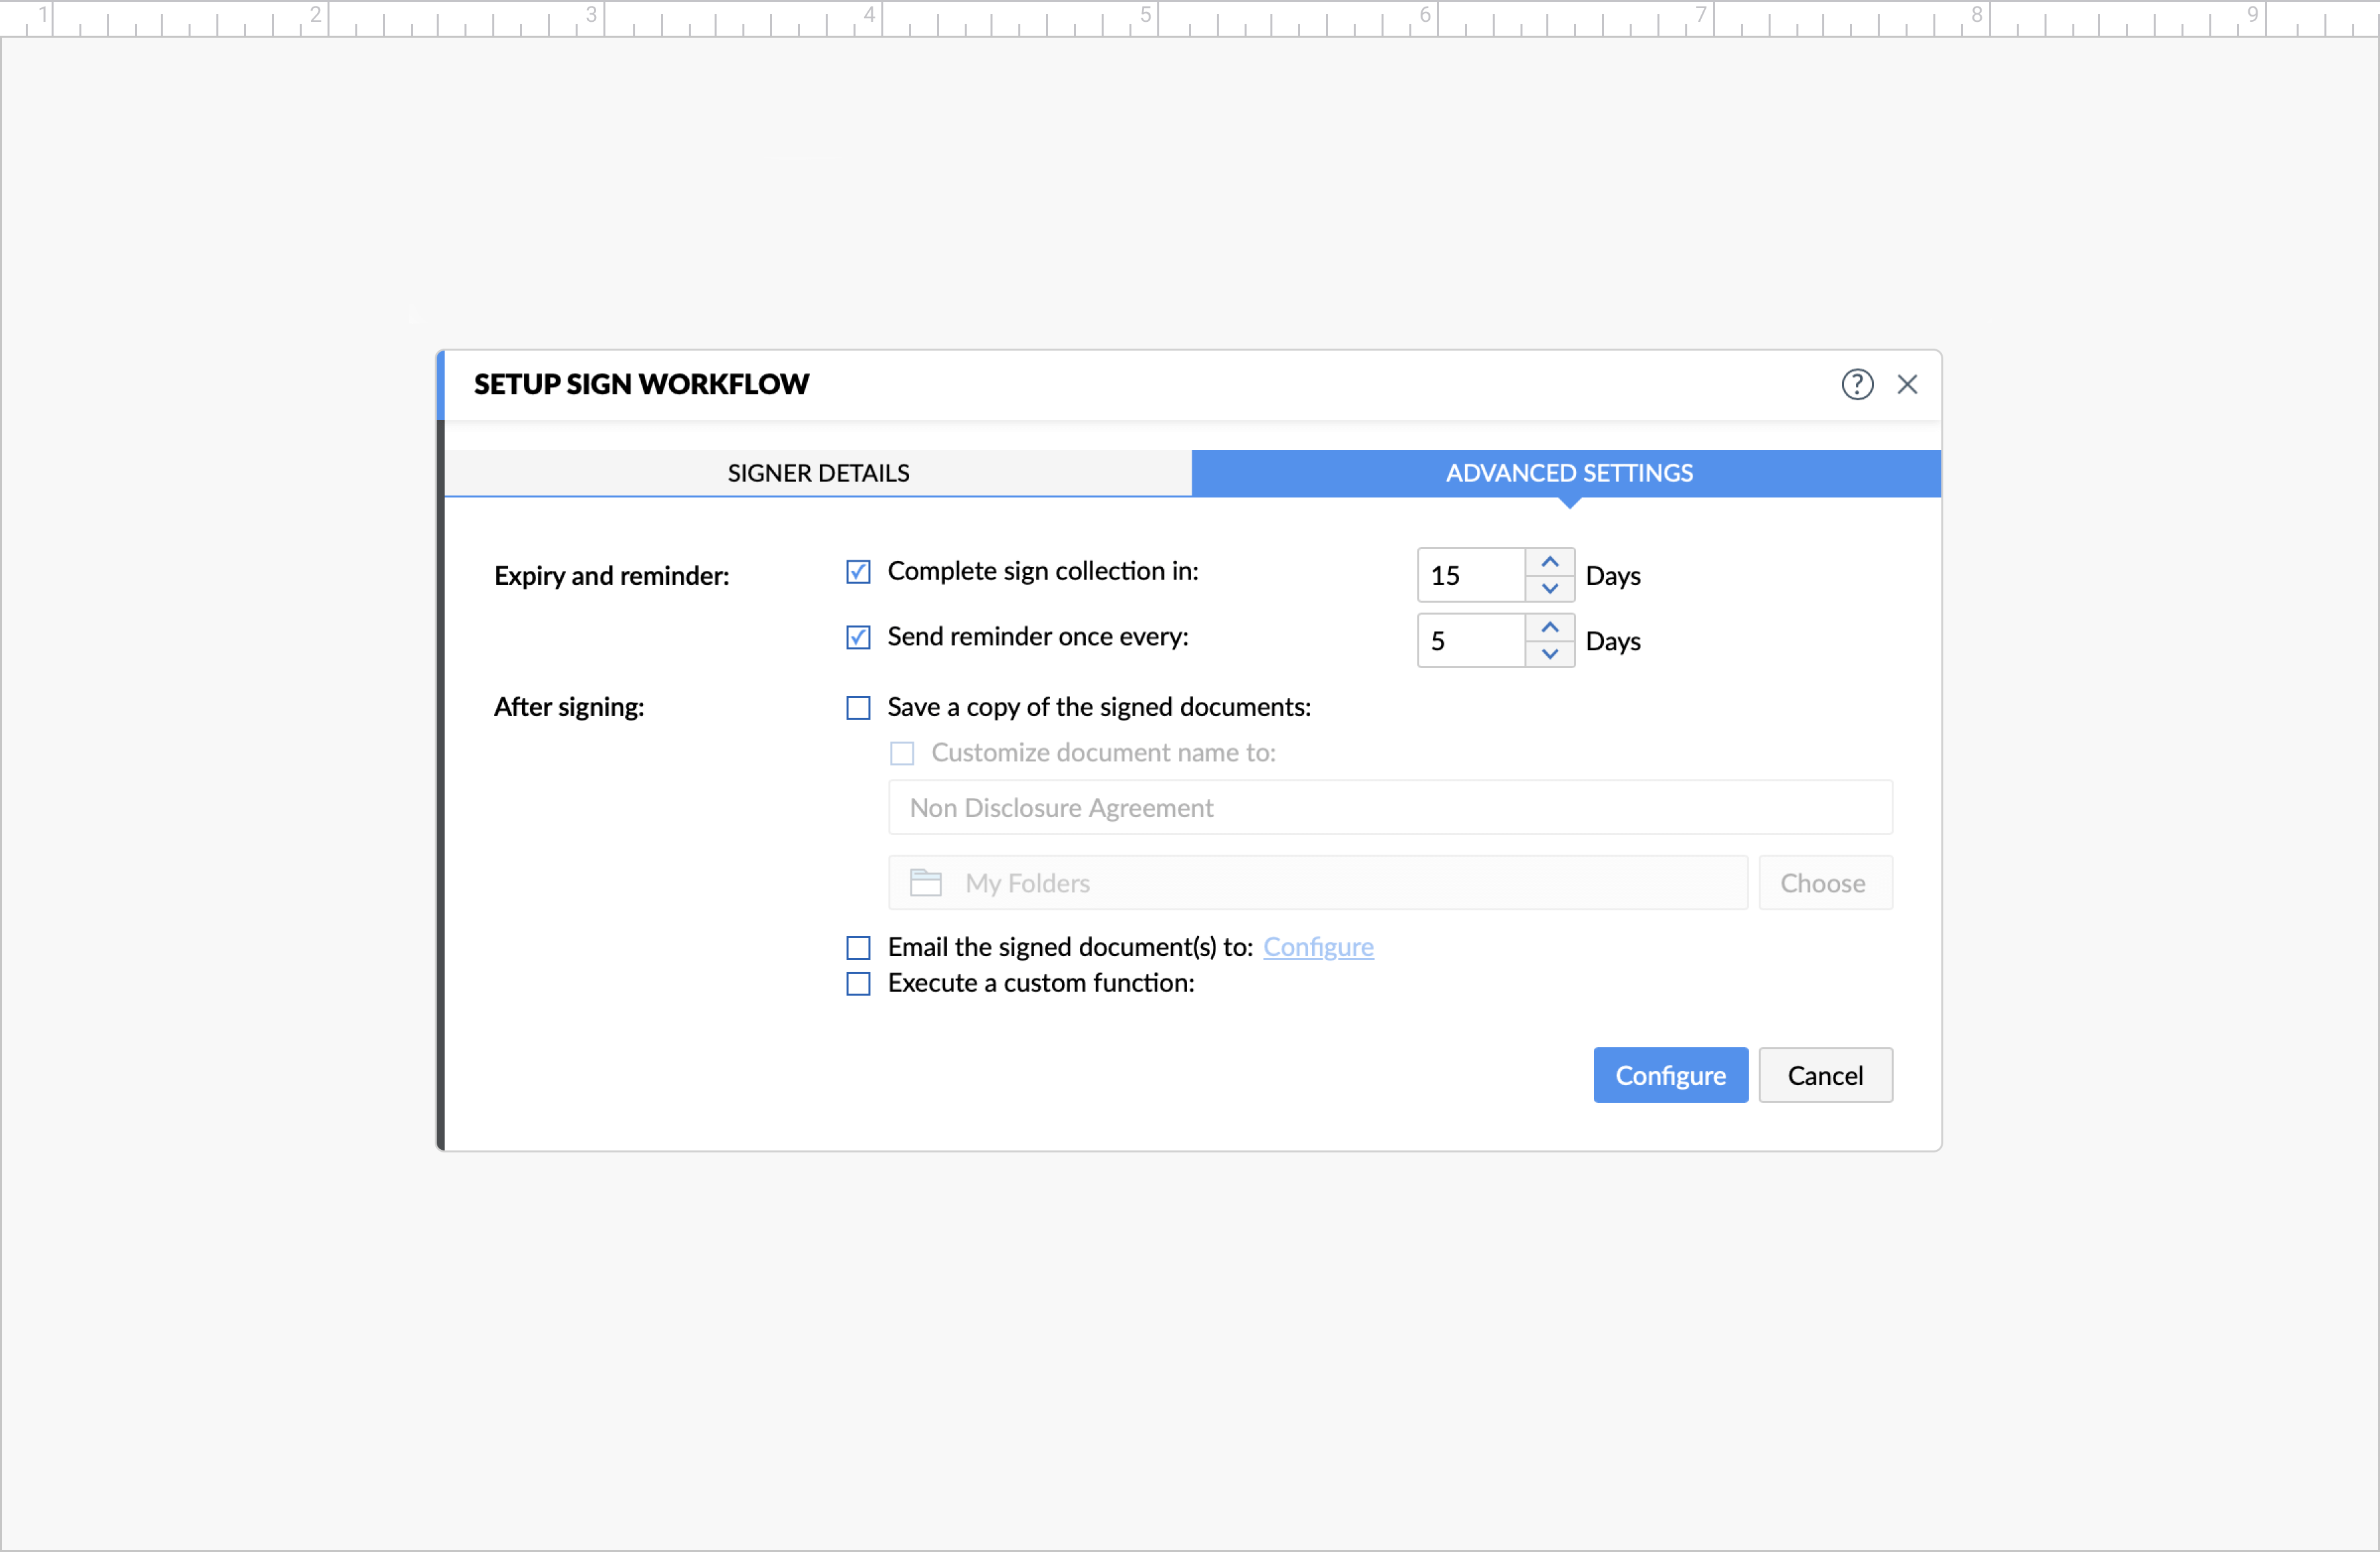
Task: Check Email the signed document(s) to option
Action: coord(858,947)
